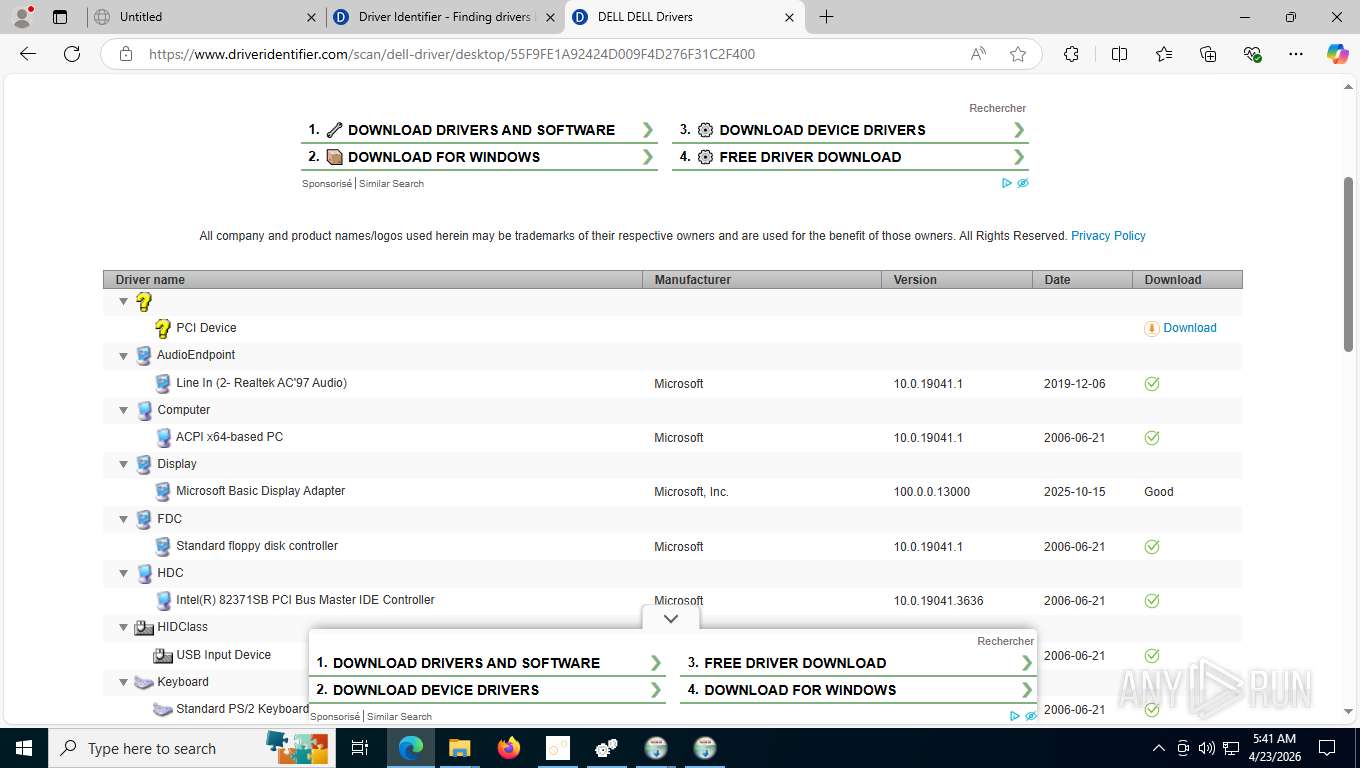Click green check for USB Input Device
This screenshot has height=768, width=1360.
pyautogui.click(x=1152, y=655)
